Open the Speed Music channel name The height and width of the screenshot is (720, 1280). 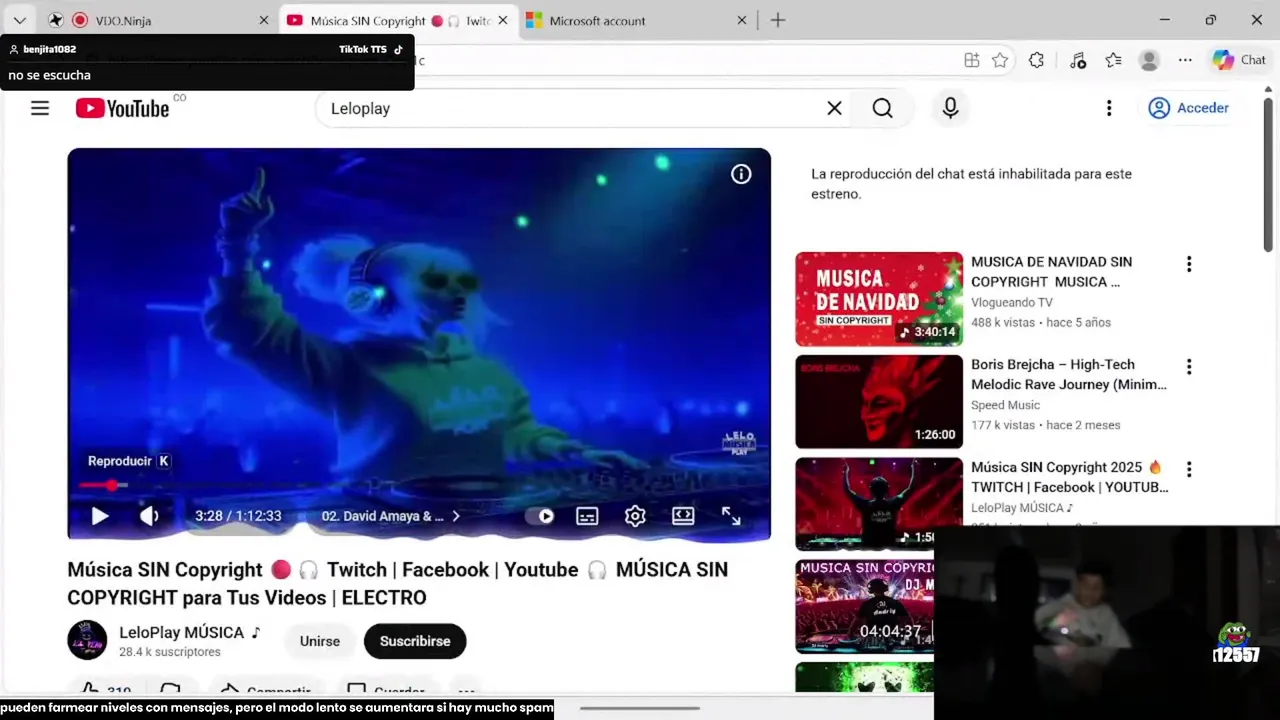point(1005,405)
